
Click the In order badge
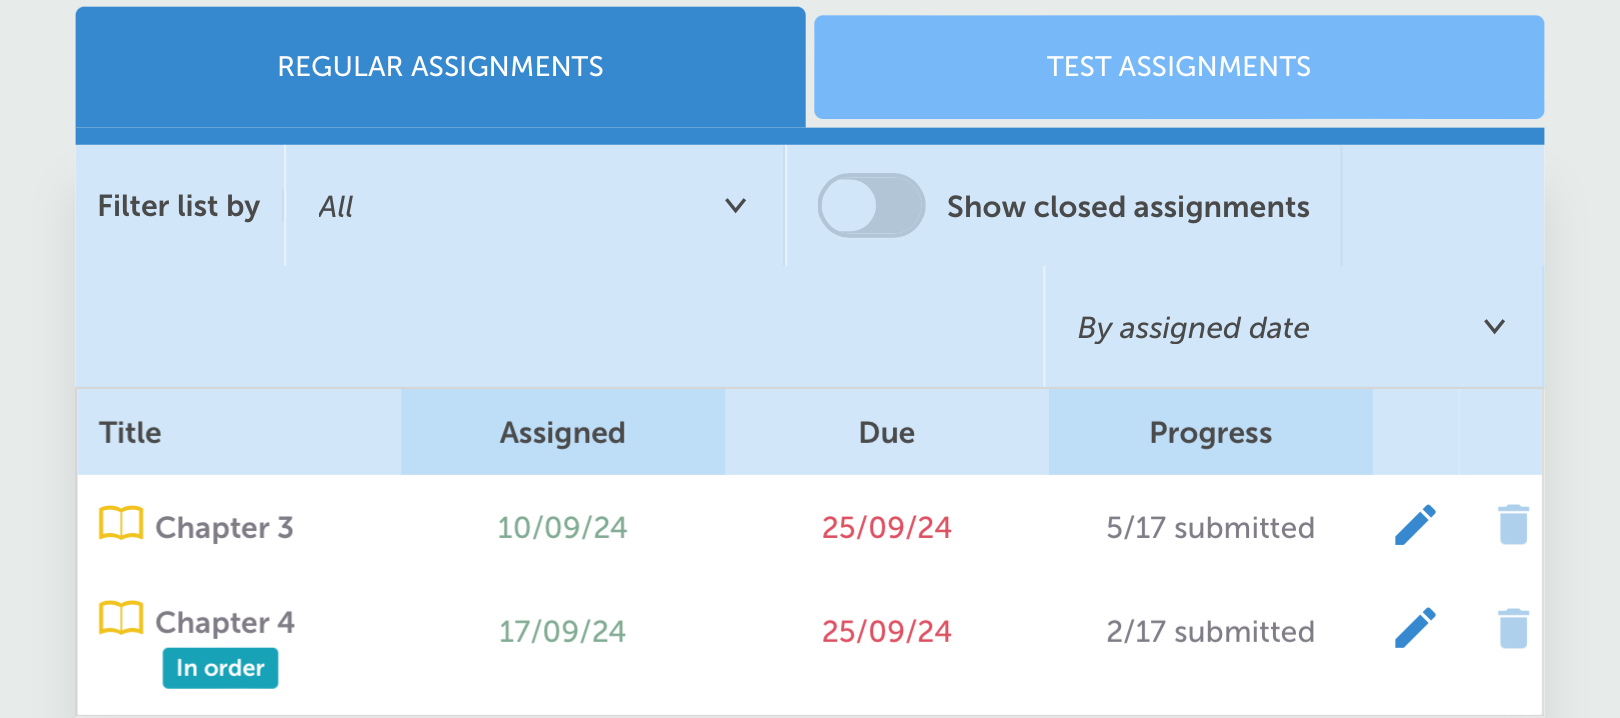click(220, 668)
